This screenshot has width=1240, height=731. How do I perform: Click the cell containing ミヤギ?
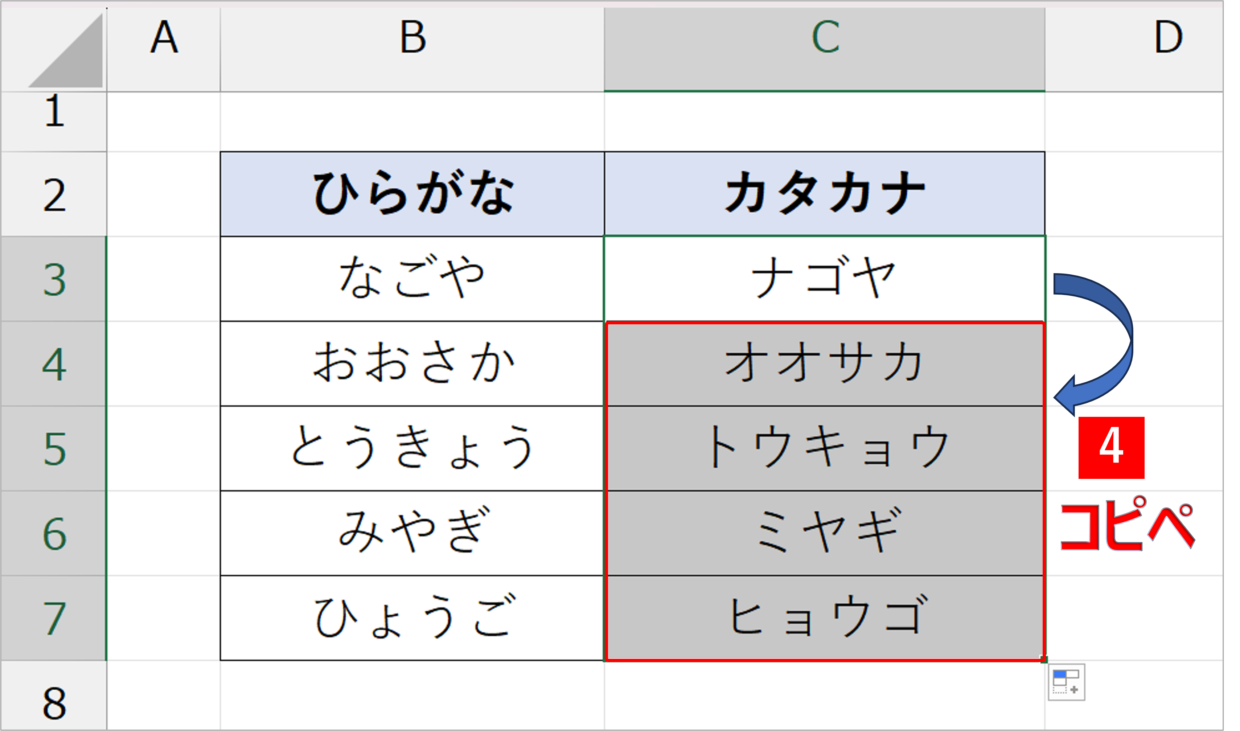click(x=825, y=533)
